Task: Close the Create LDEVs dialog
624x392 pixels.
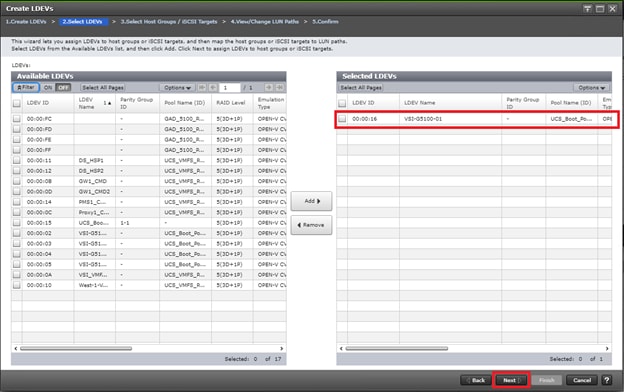Action: [612, 9]
